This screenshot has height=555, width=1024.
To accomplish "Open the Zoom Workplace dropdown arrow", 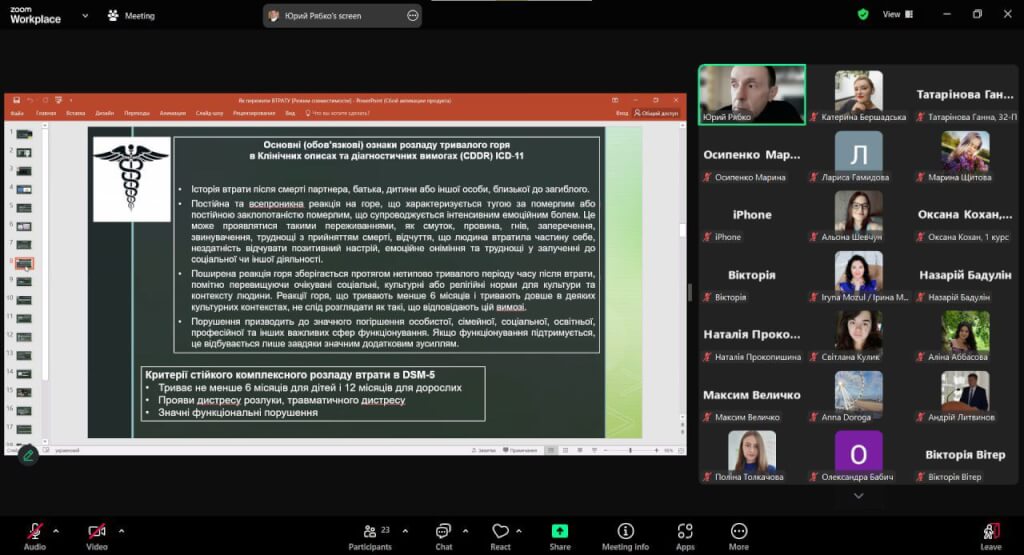I will tap(85, 16).
